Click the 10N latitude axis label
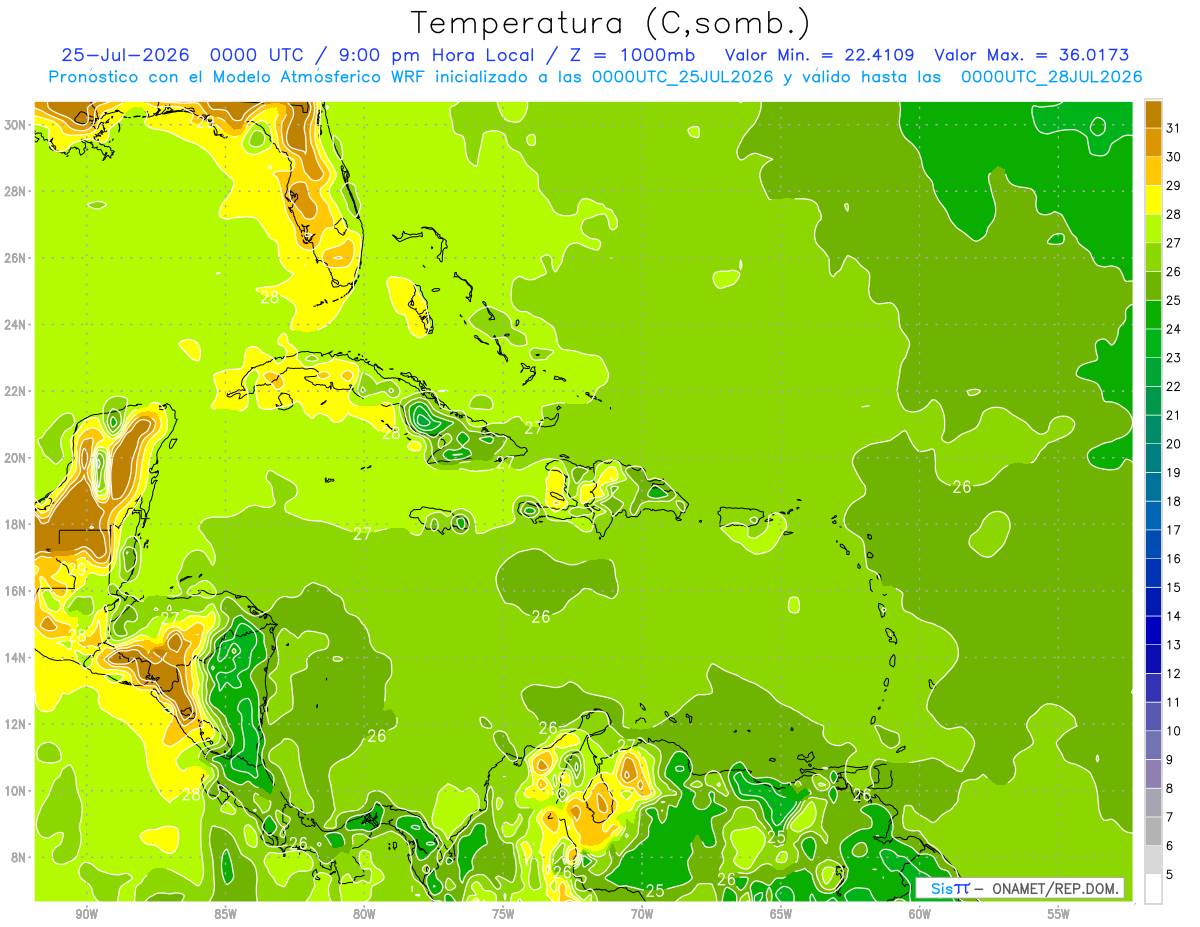 coord(17,791)
